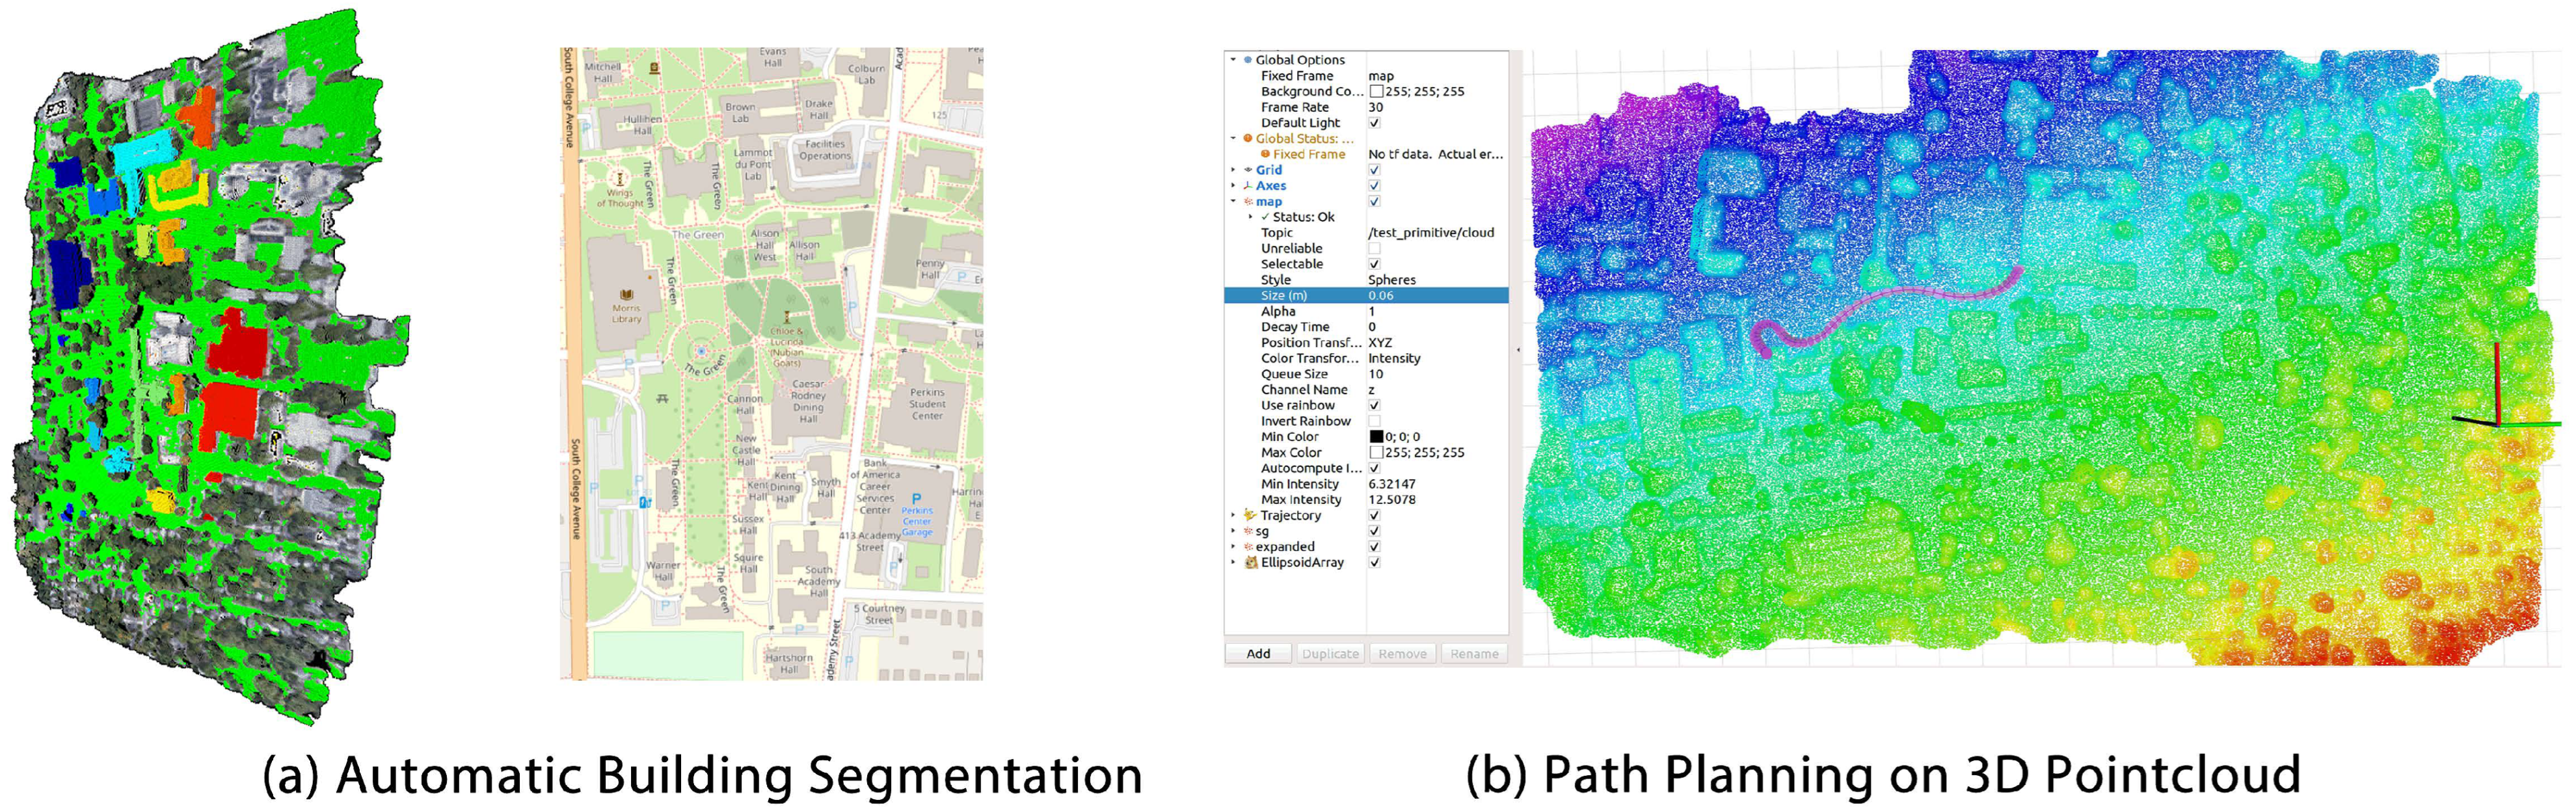Screen dimensions: 2576x811
Task: Click the EllipsoidArray display icon
Action: 1250,563
